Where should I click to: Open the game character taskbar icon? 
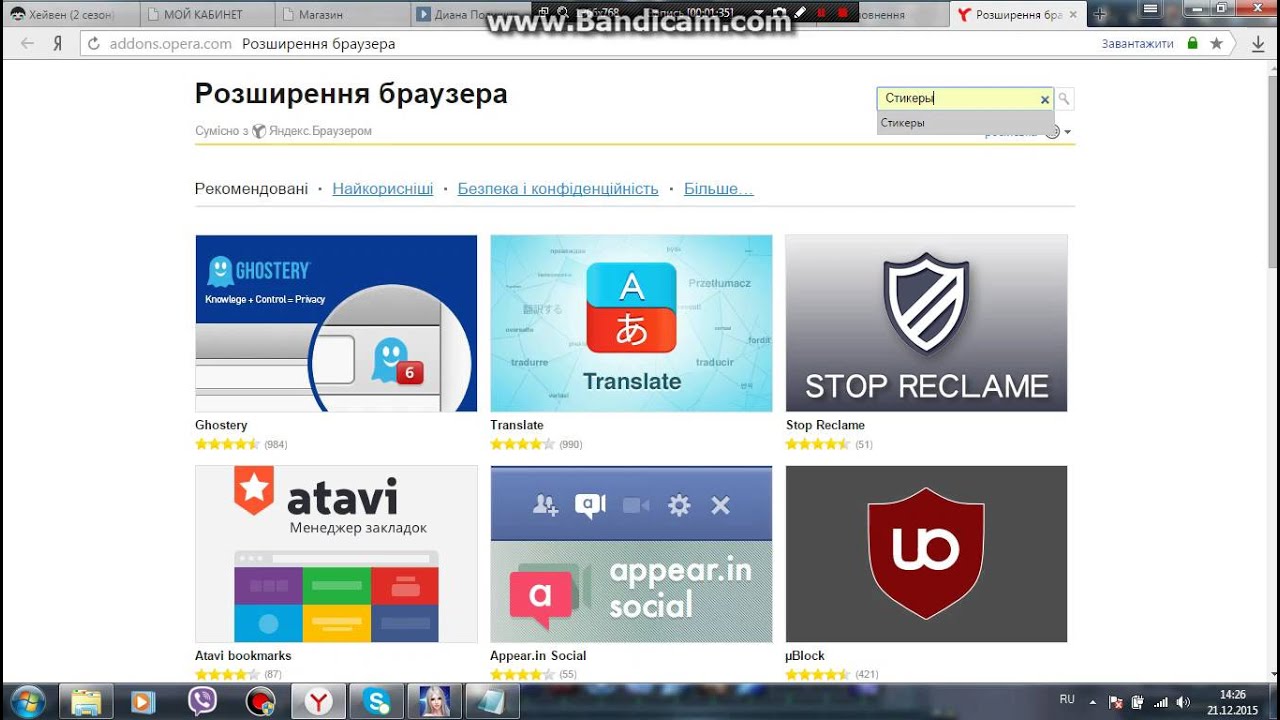[435, 701]
